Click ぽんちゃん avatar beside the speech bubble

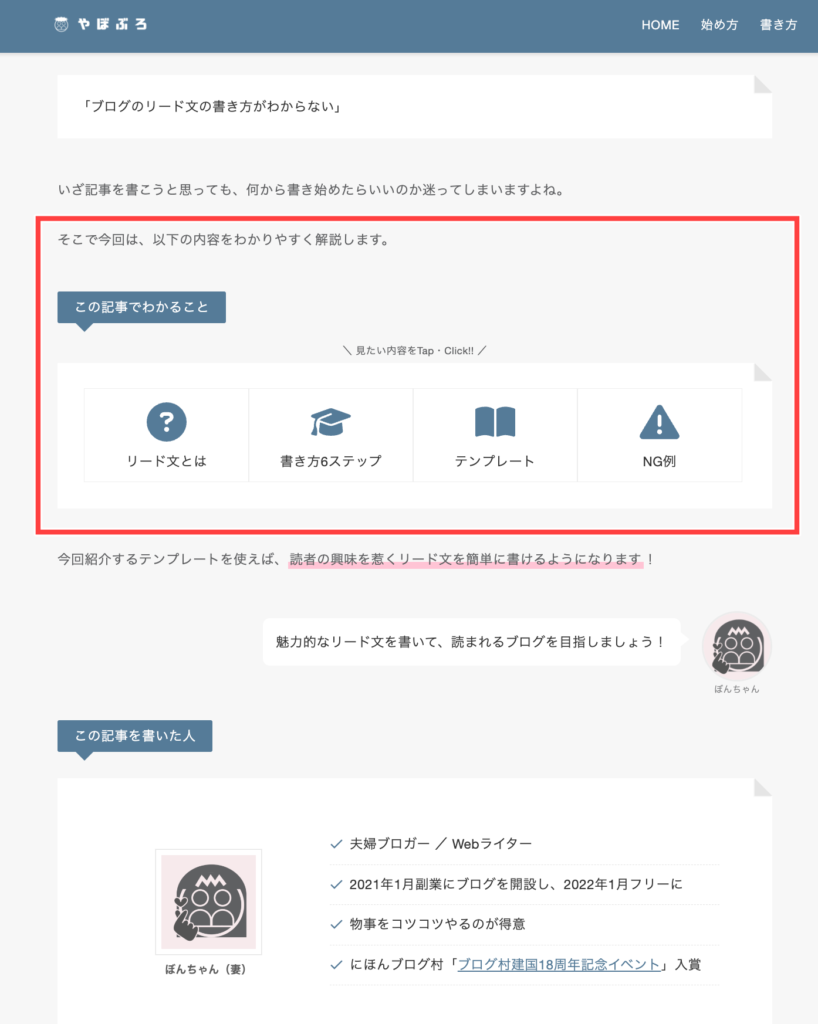click(737, 646)
